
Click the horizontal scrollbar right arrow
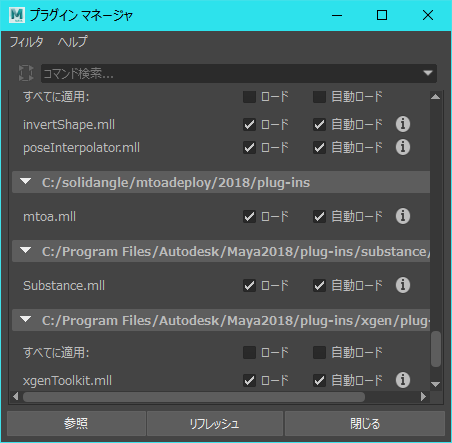(x=423, y=397)
